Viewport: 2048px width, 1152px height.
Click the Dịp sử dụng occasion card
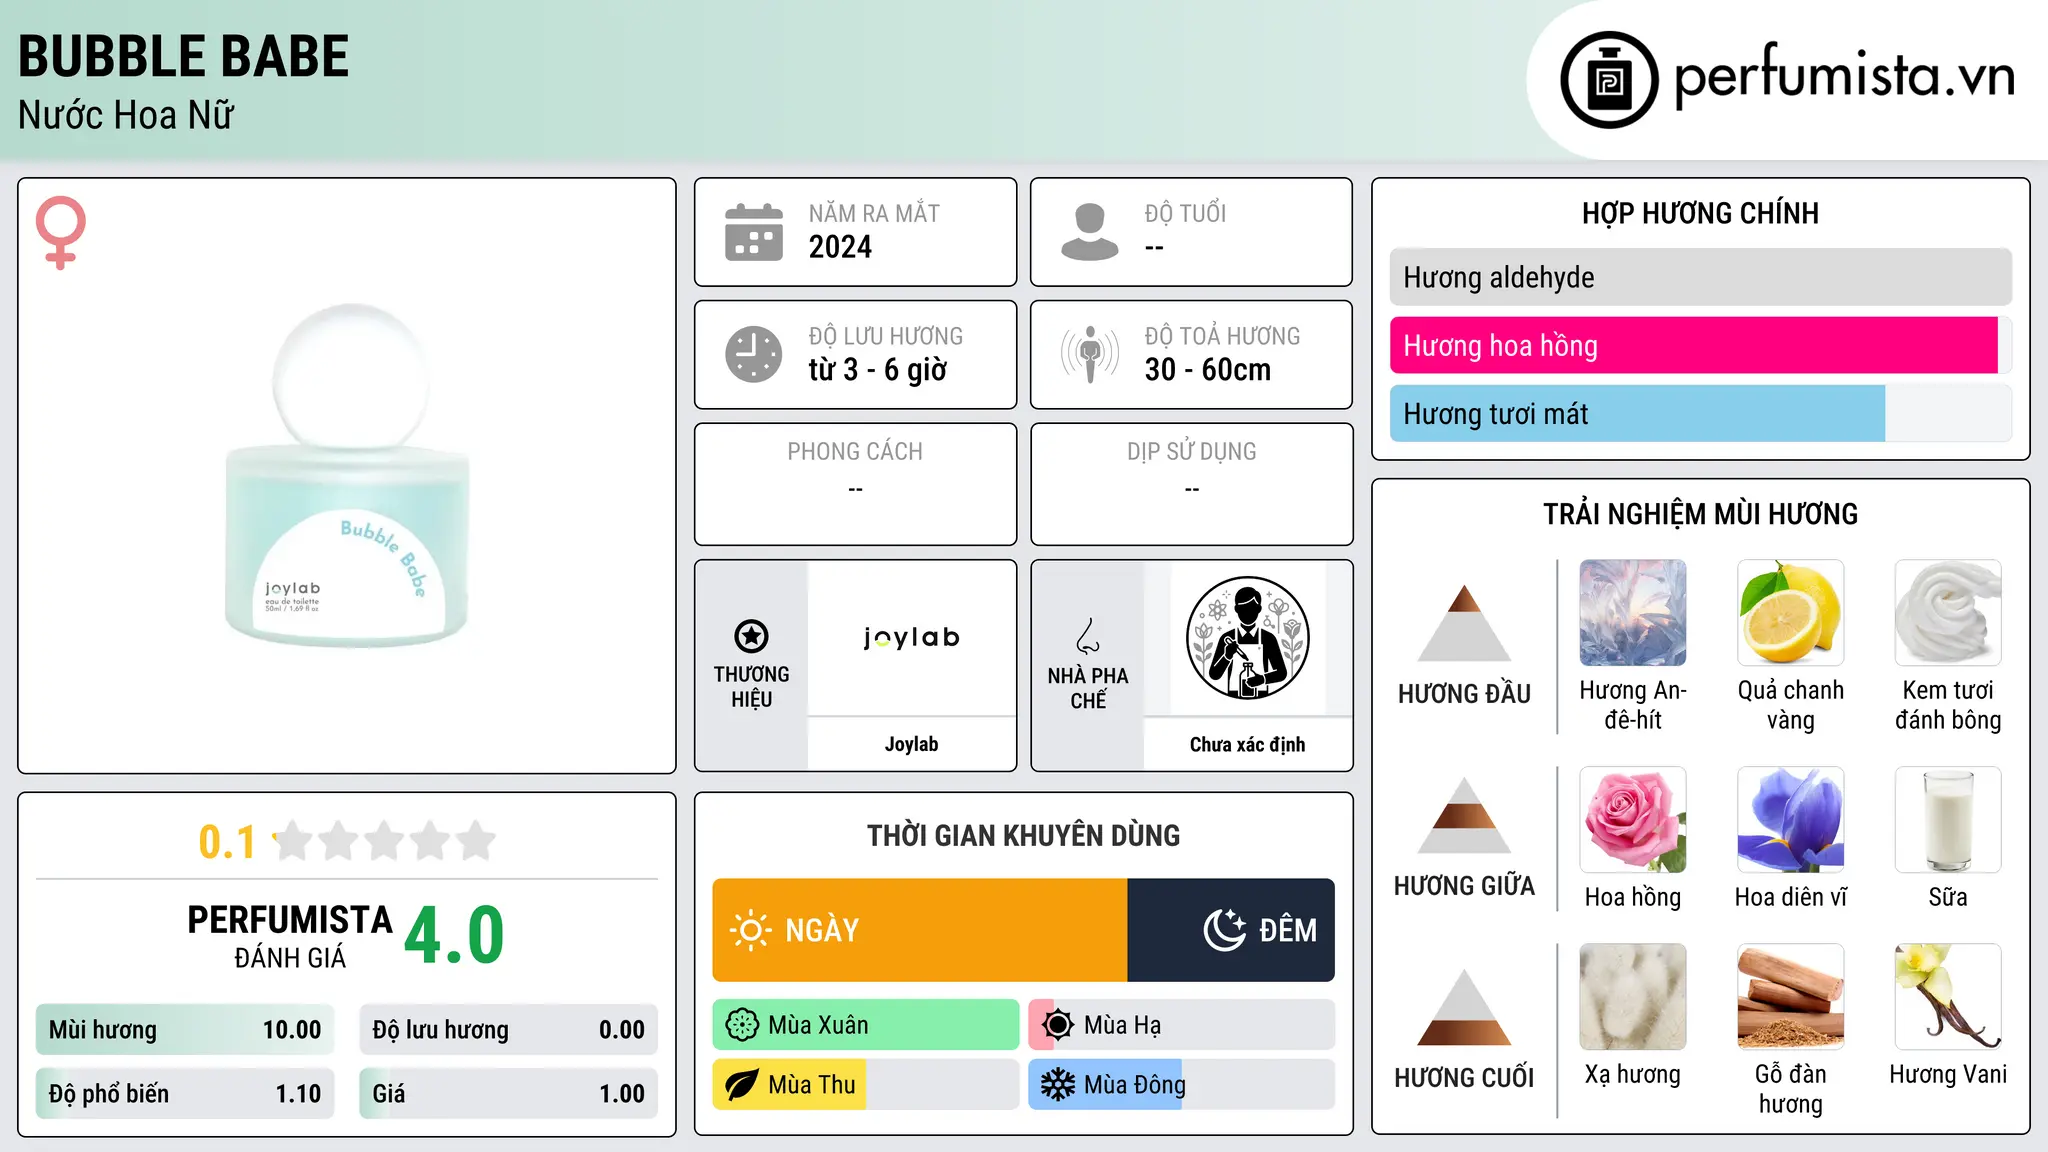tap(1191, 484)
